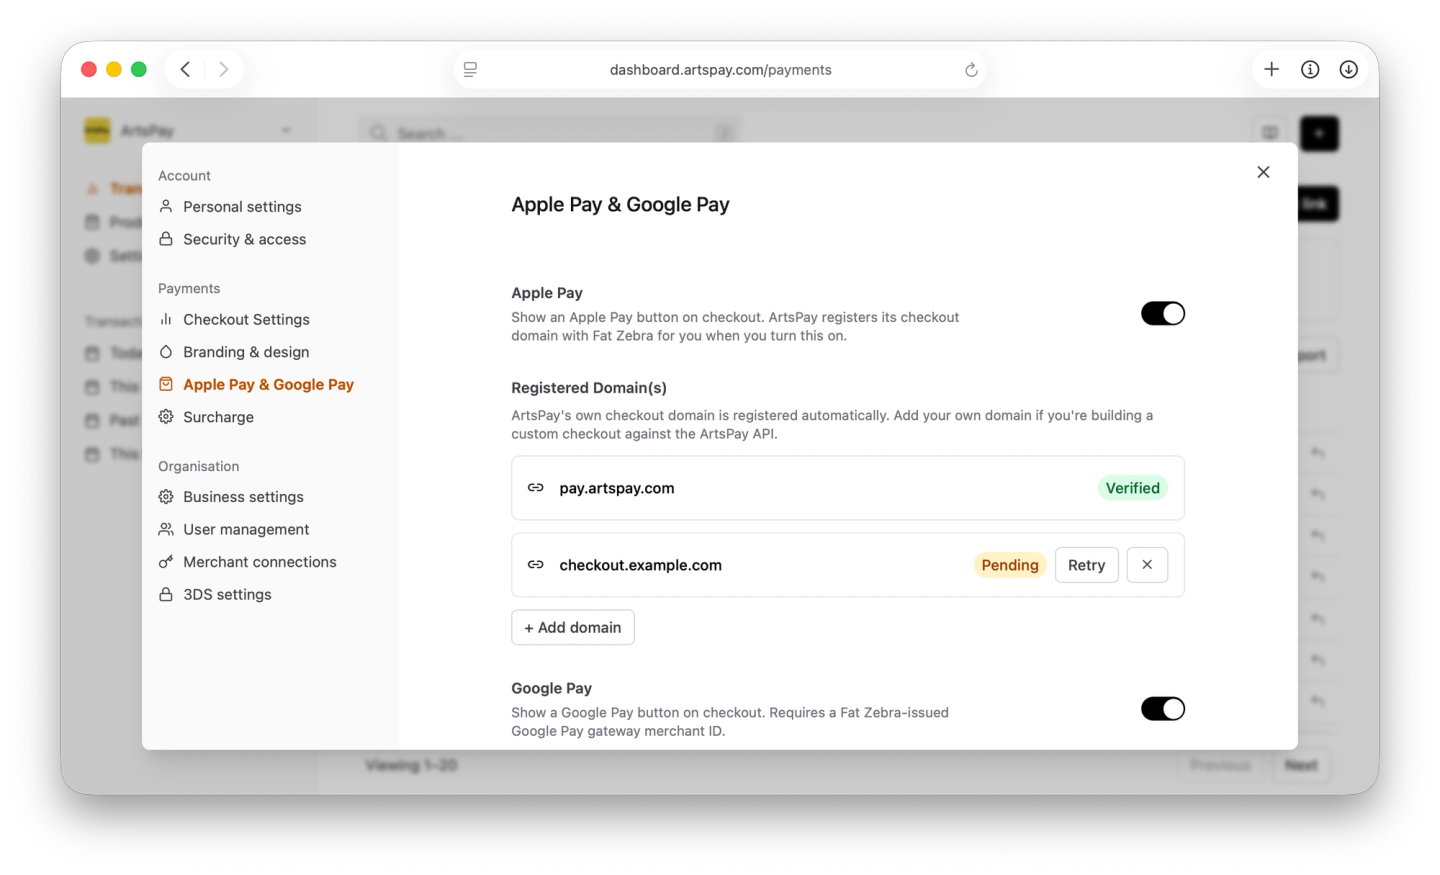This screenshot has height=875, width=1440.
Task: Retry verification for checkout.example.com
Action: [1086, 565]
